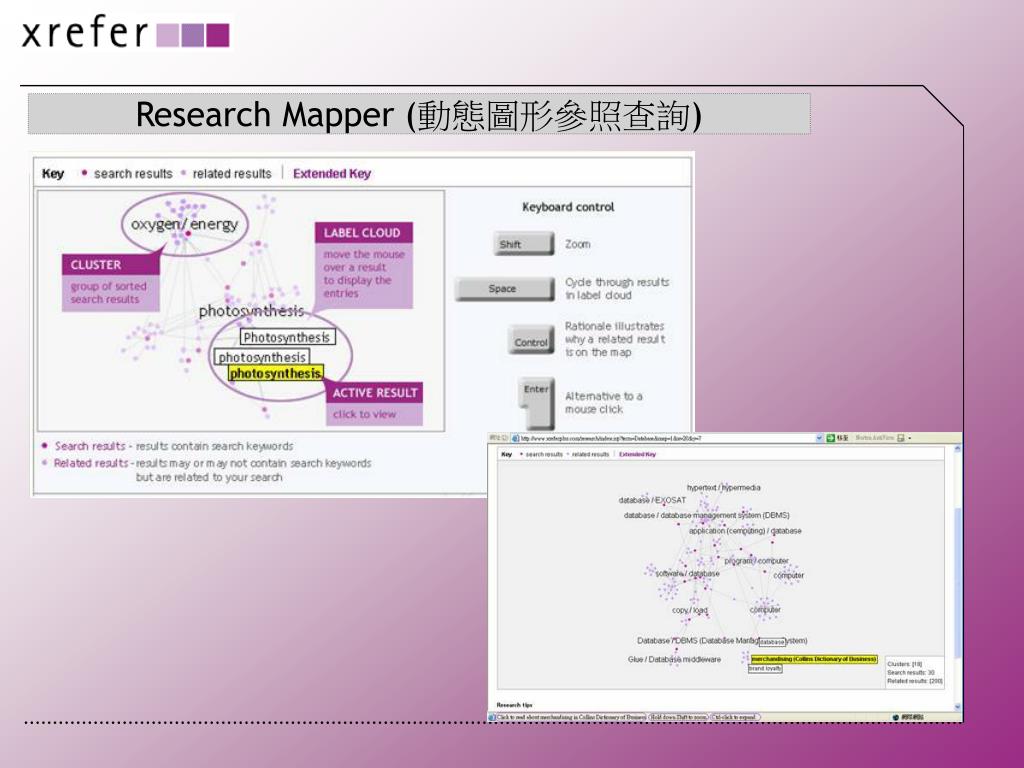Click the CLUSTER callout box

(110, 283)
